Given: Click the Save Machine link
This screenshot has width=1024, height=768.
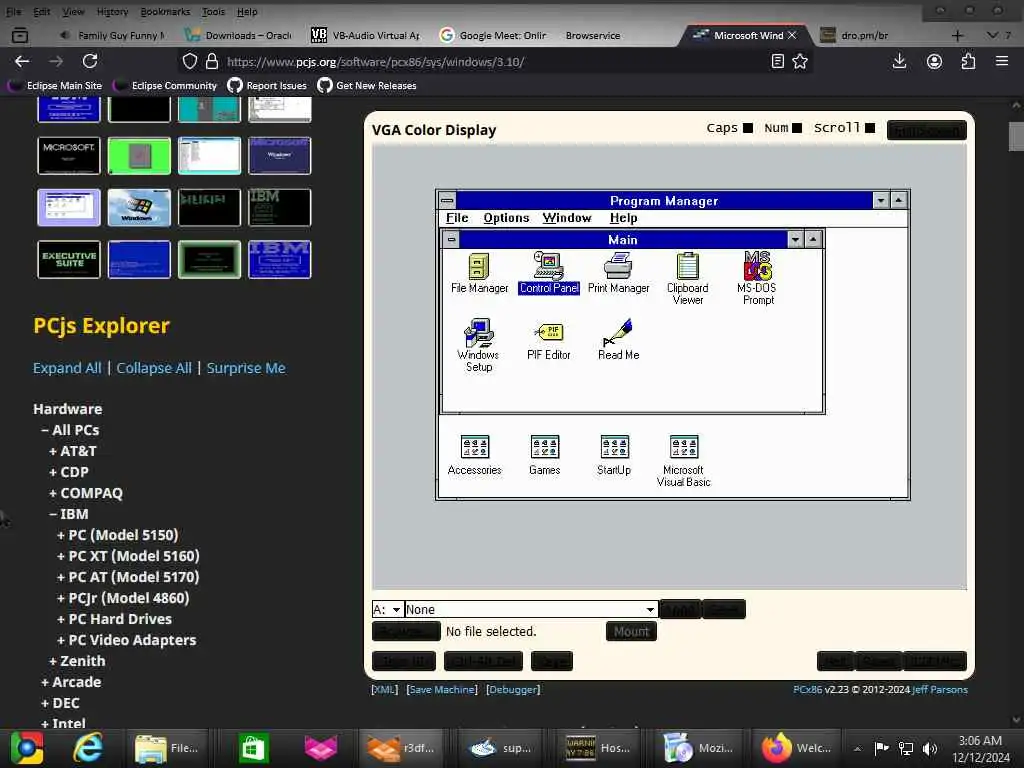Looking at the screenshot, I should pyautogui.click(x=442, y=690).
